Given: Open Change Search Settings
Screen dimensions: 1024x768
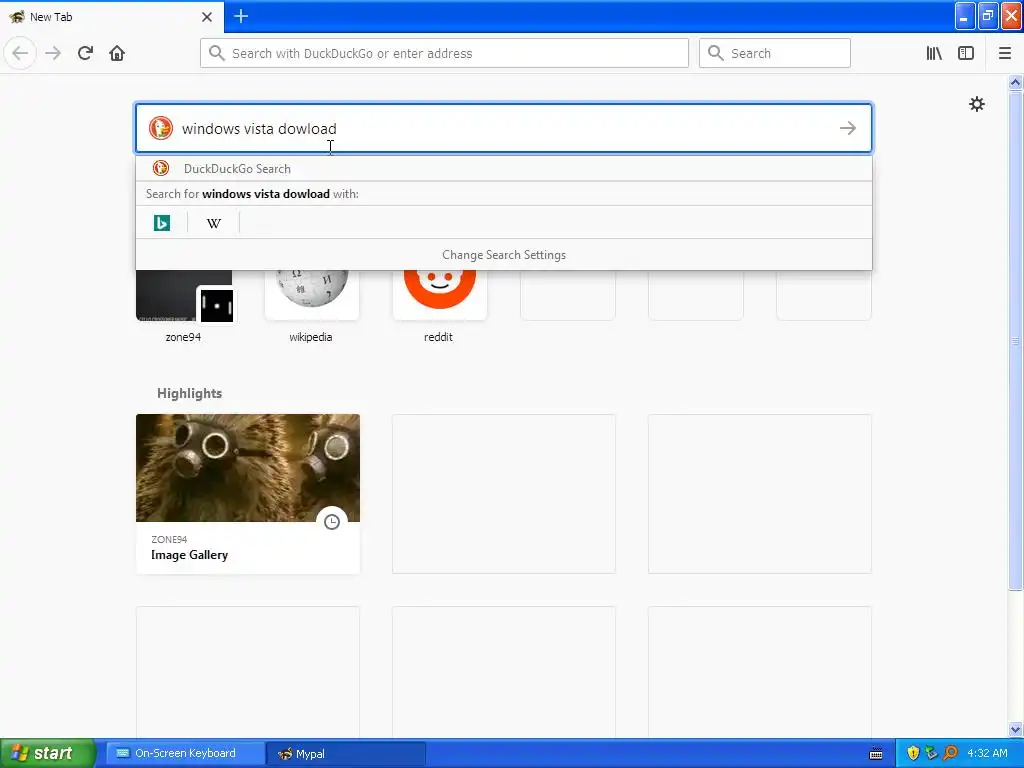Looking at the screenshot, I should click(504, 255).
